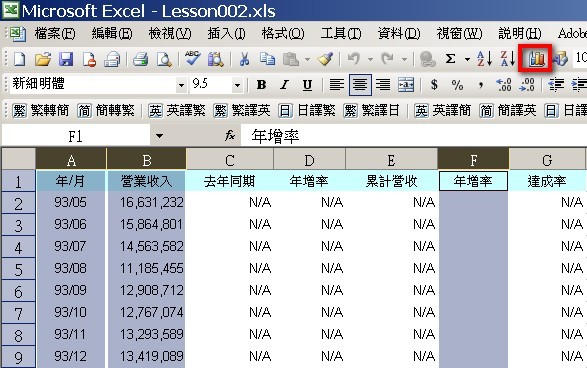Apply comma style formatting
Image resolution: width=587 pixels, height=368 pixels.
coord(480,85)
